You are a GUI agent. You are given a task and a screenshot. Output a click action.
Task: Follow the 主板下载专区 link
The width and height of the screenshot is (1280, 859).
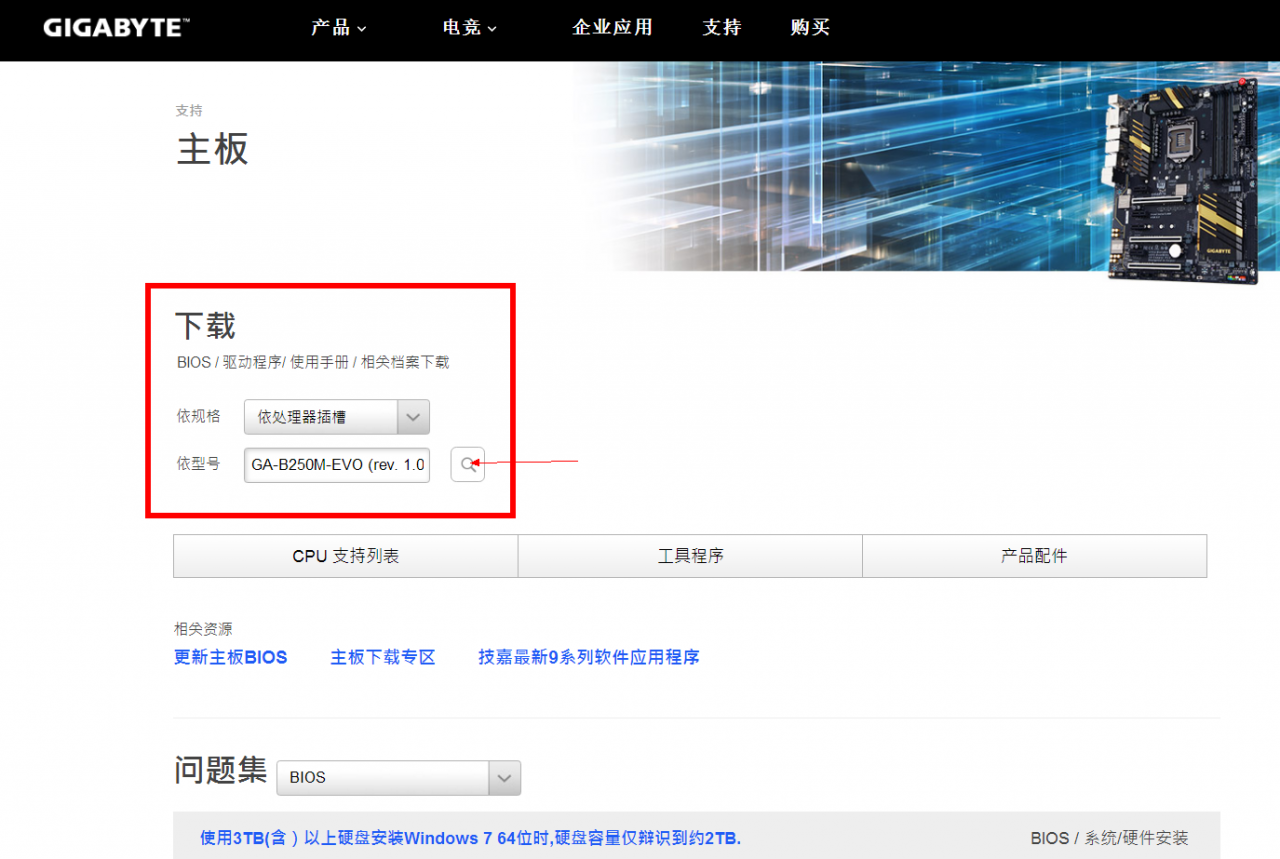pos(383,657)
